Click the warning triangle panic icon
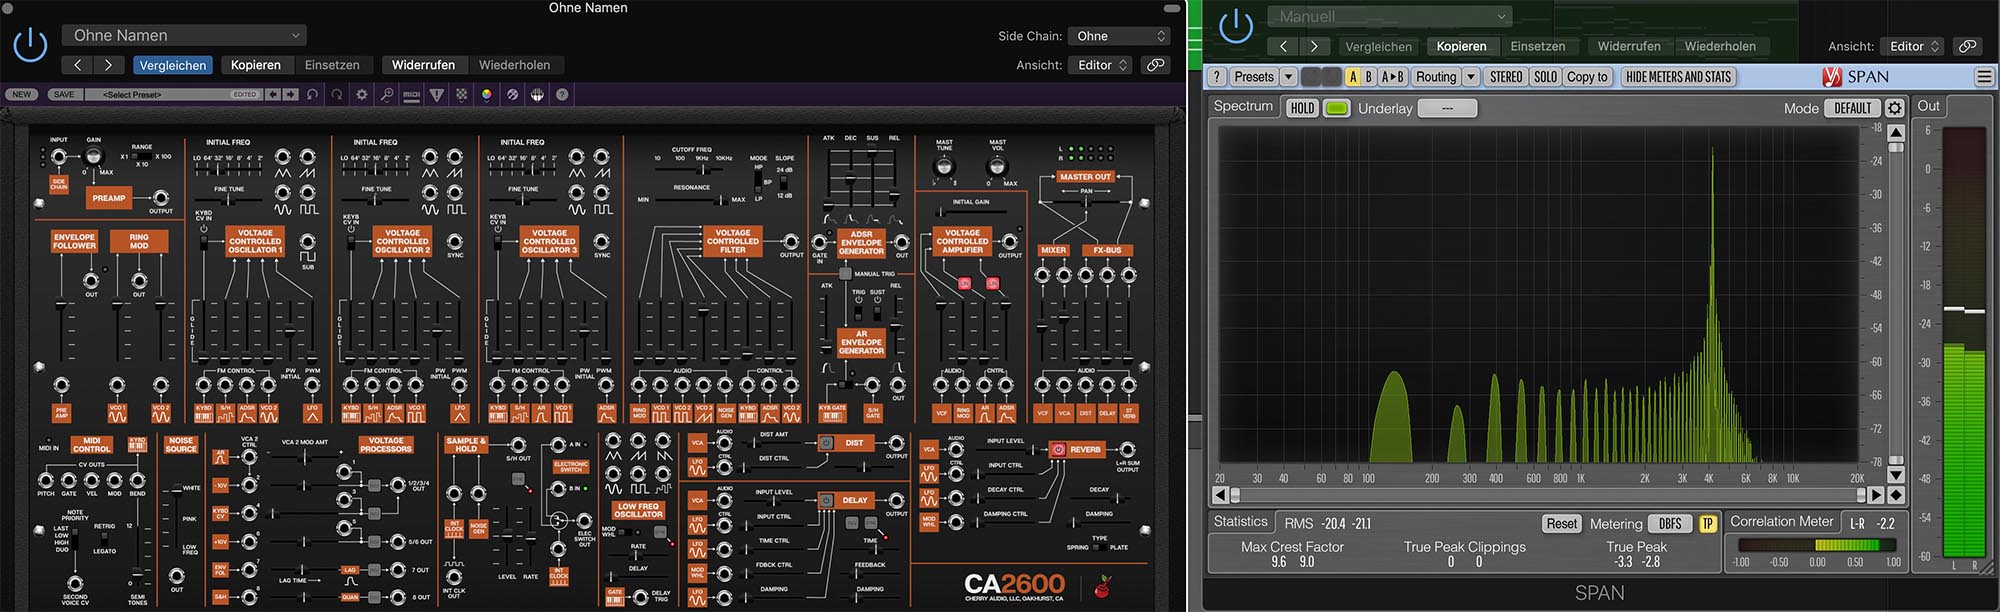This screenshot has height=612, width=2000. pyautogui.click(x=436, y=94)
